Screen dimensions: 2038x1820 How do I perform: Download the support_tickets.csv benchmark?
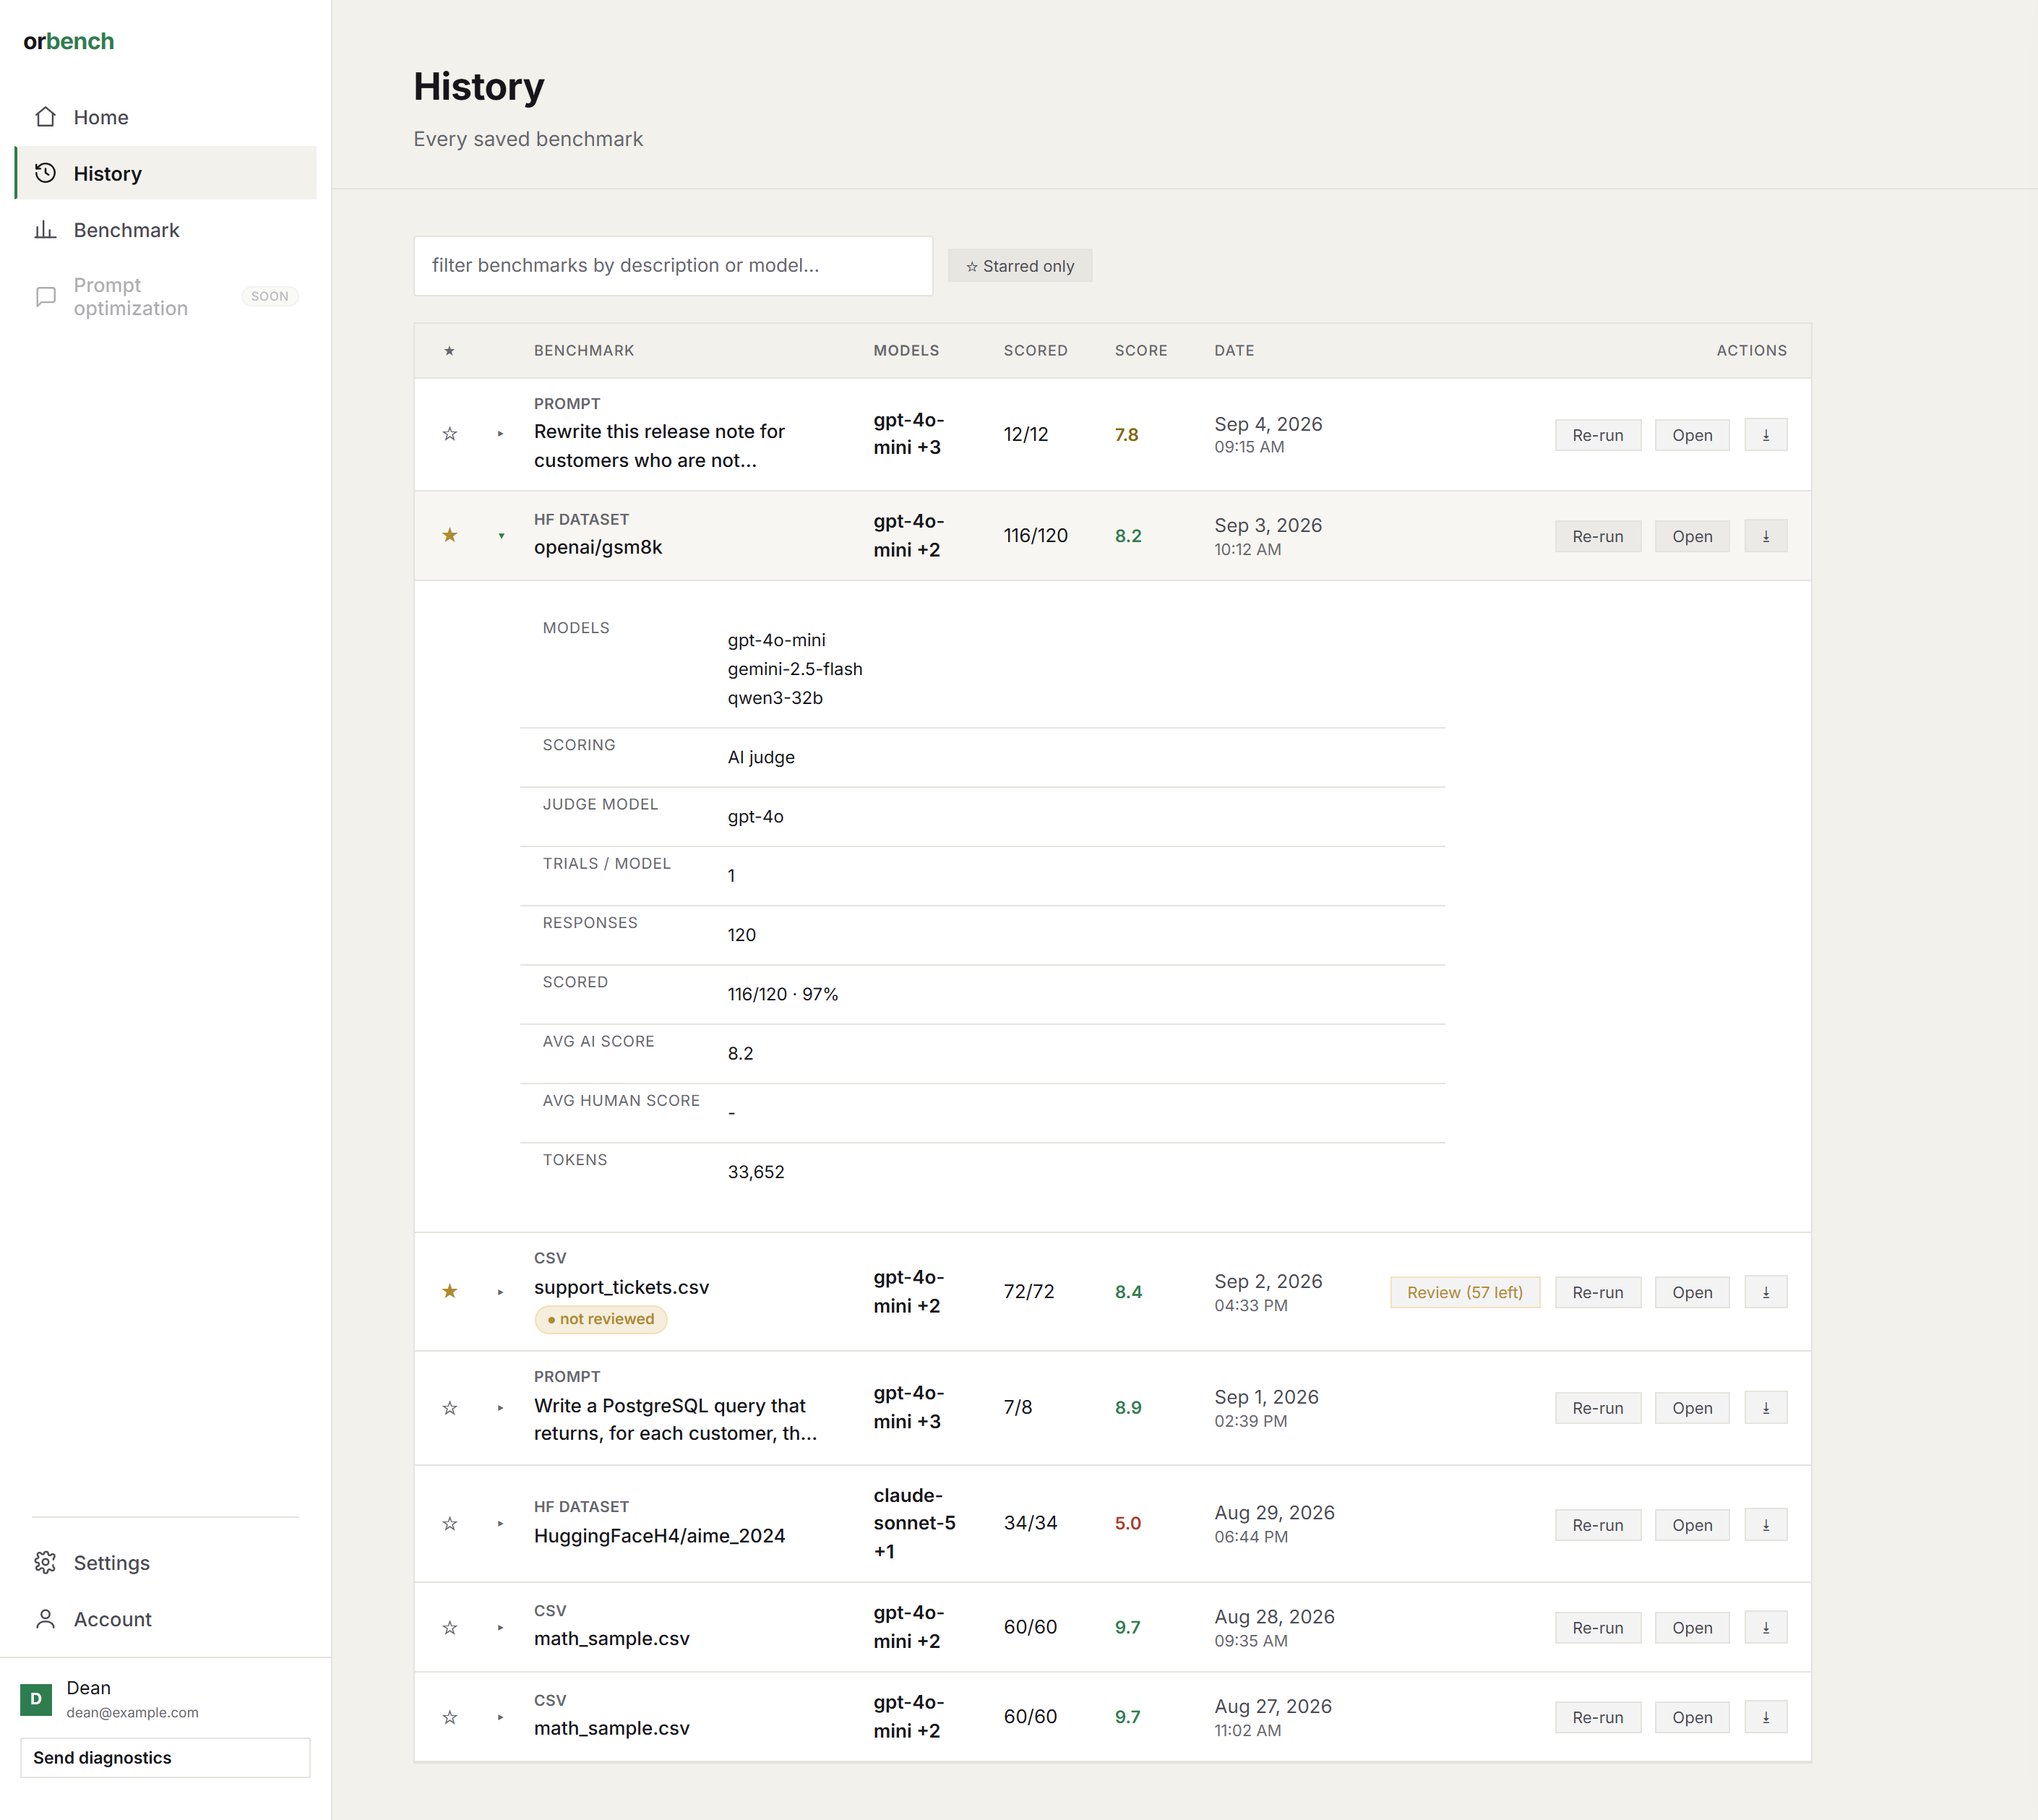[x=1766, y=1292]
